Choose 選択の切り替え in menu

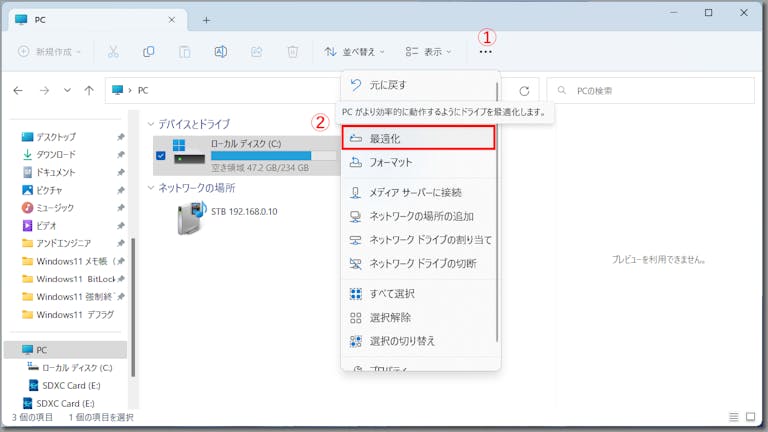click(x=419, y=341)
